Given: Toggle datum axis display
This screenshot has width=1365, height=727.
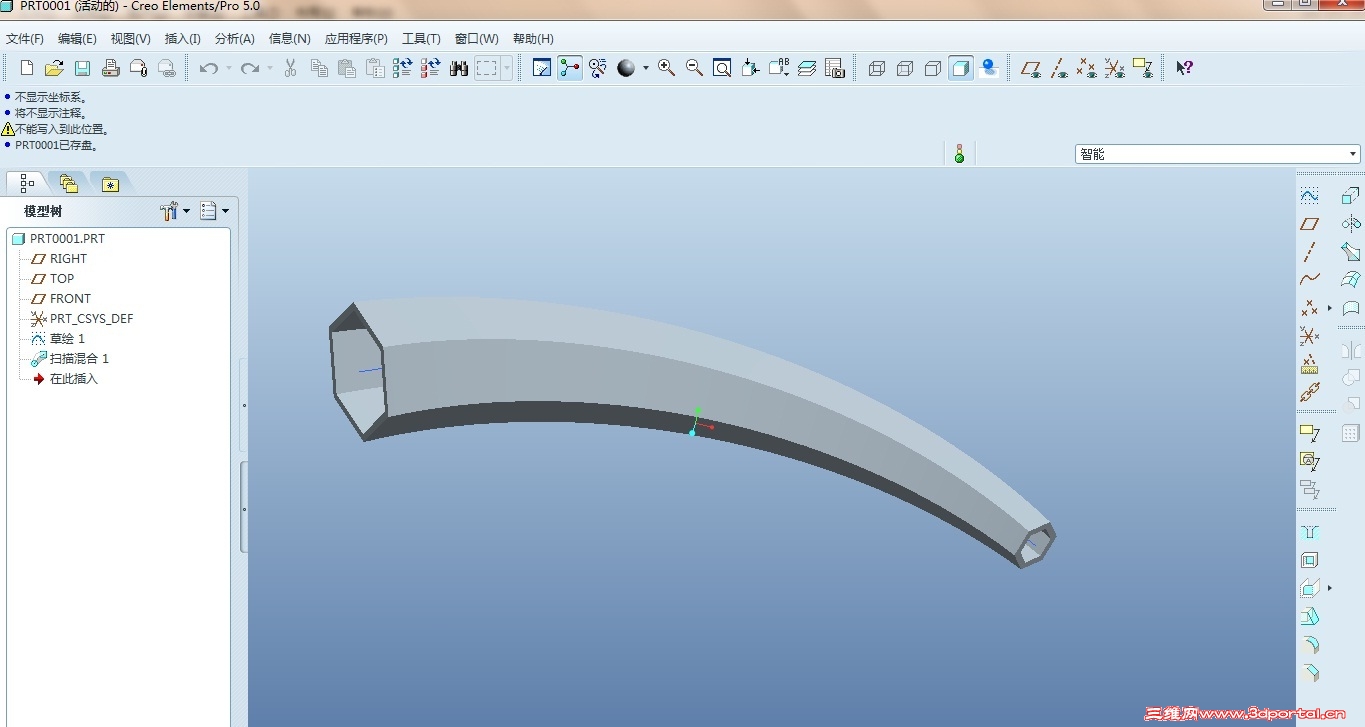Looking at the screenshot, I should click(1059, 68).
